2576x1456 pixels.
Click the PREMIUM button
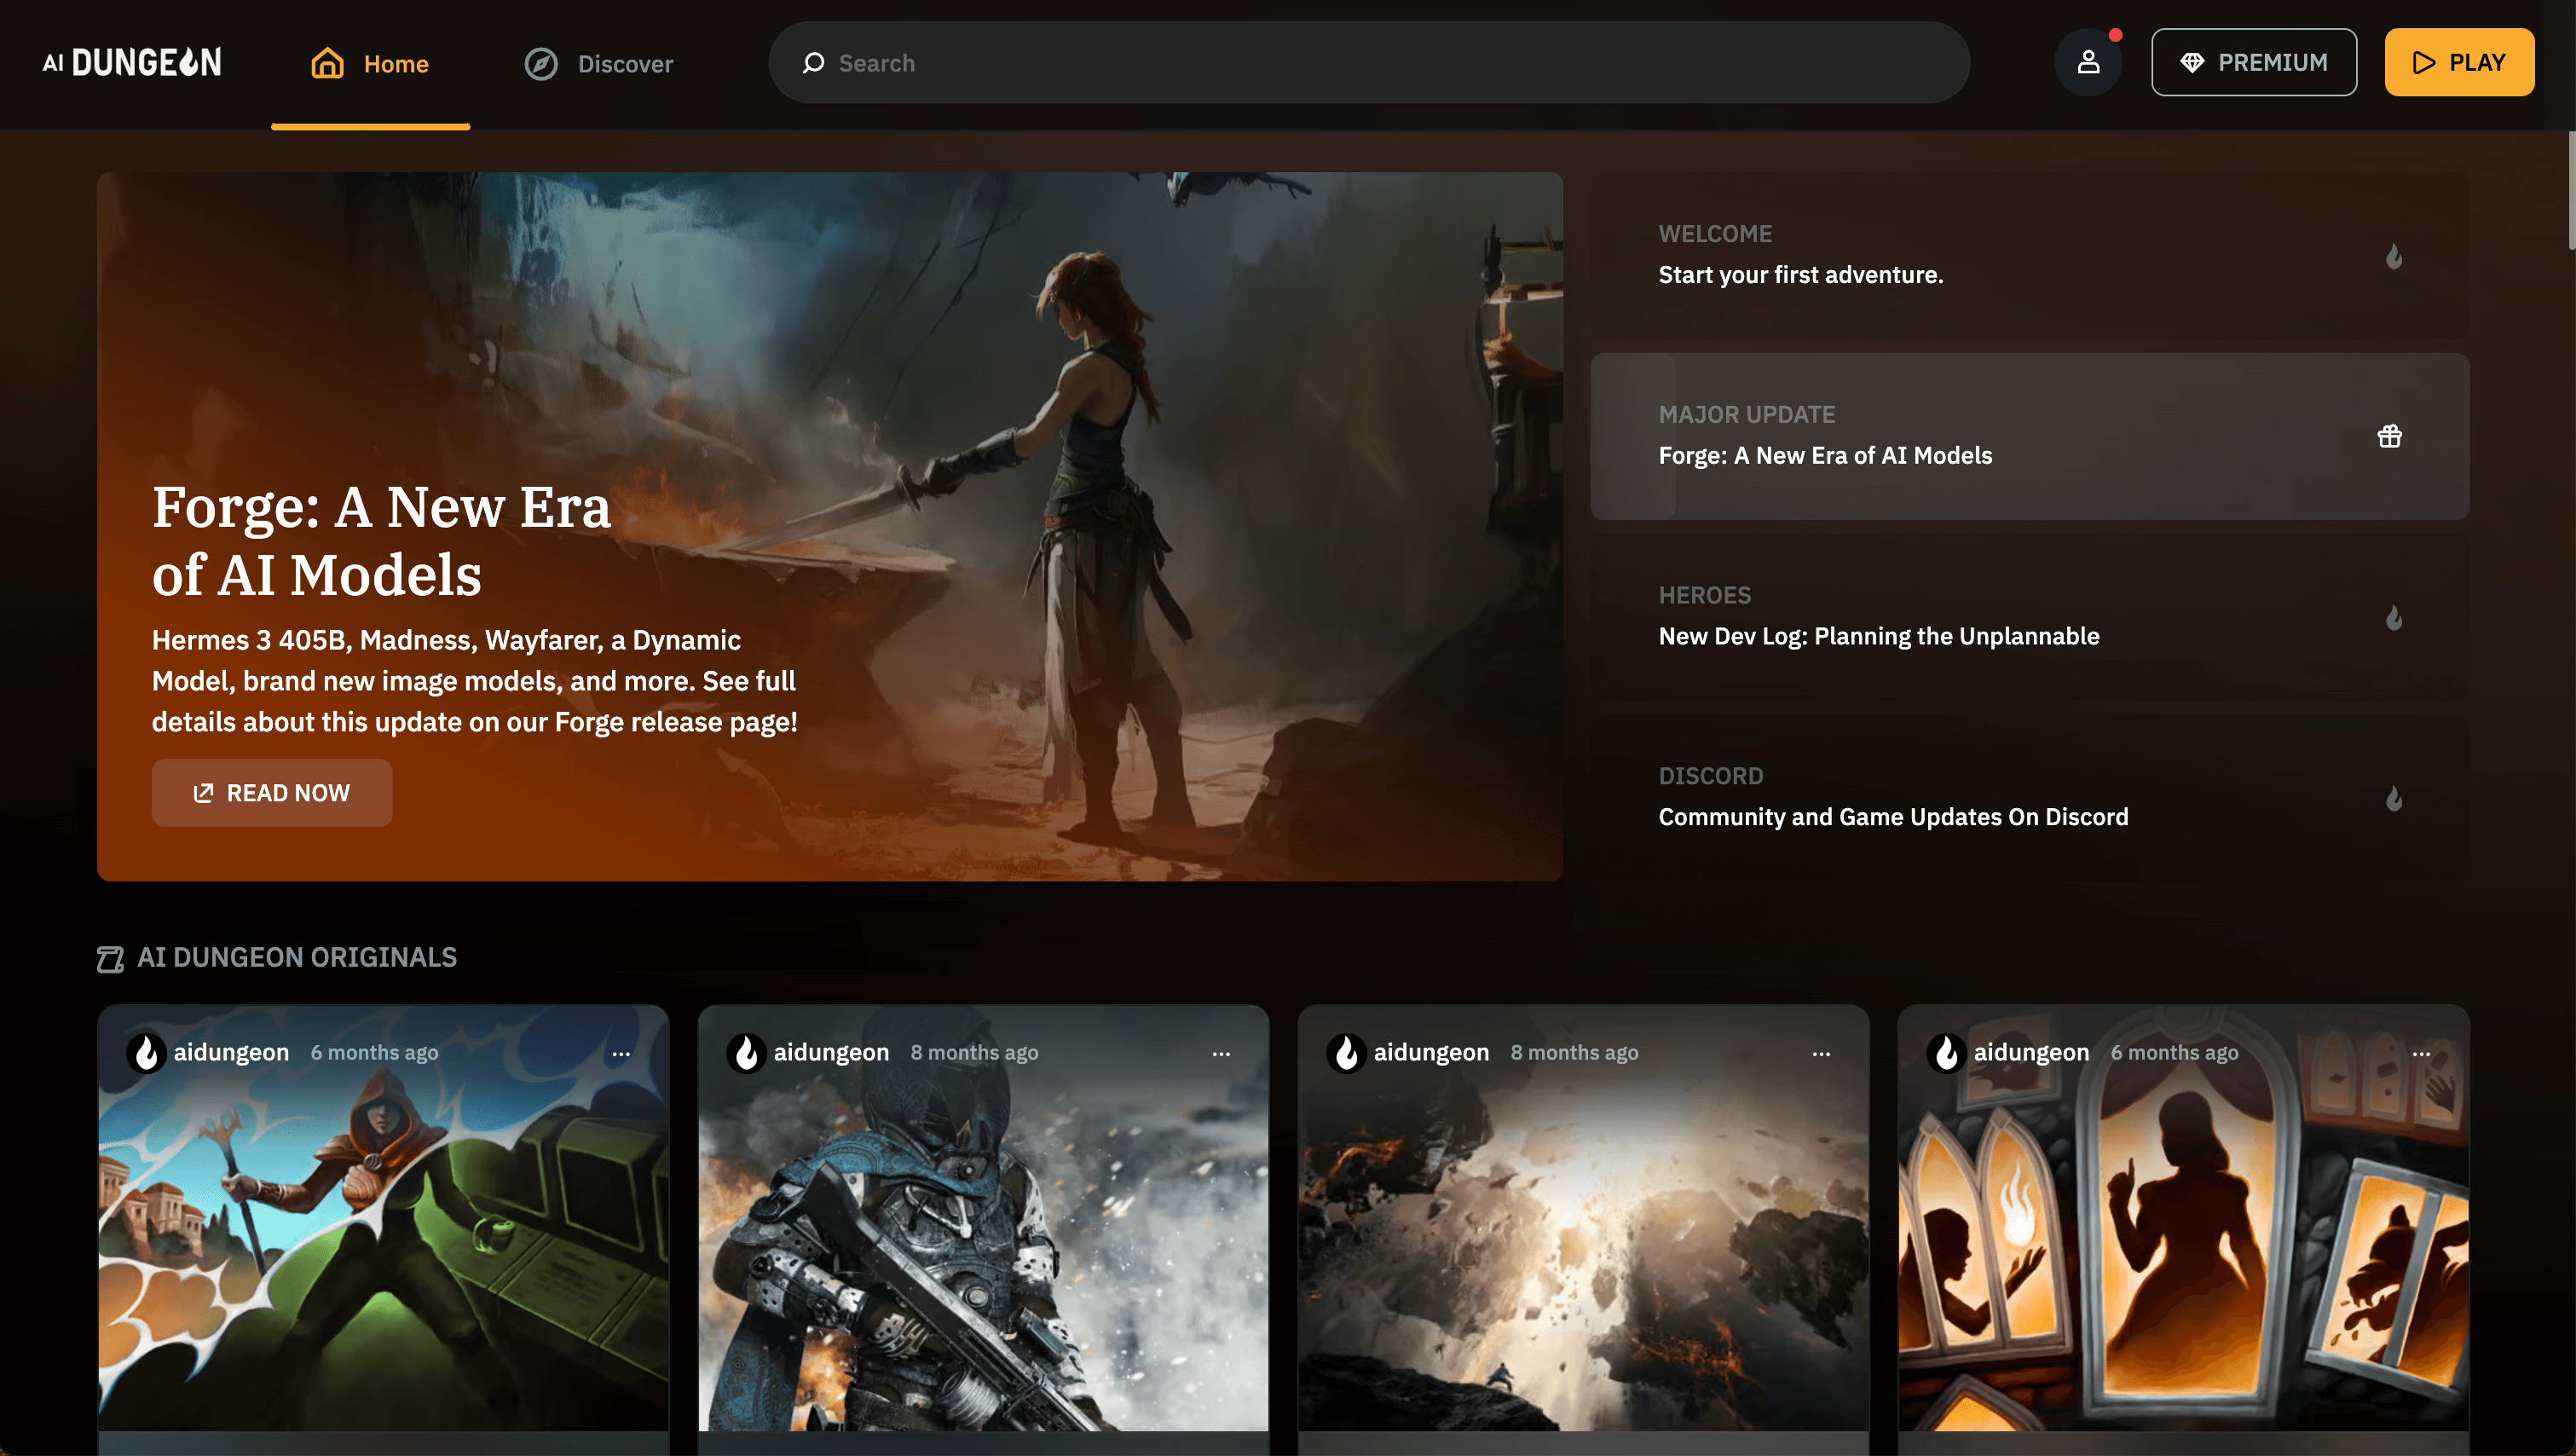pos(2254,62)
